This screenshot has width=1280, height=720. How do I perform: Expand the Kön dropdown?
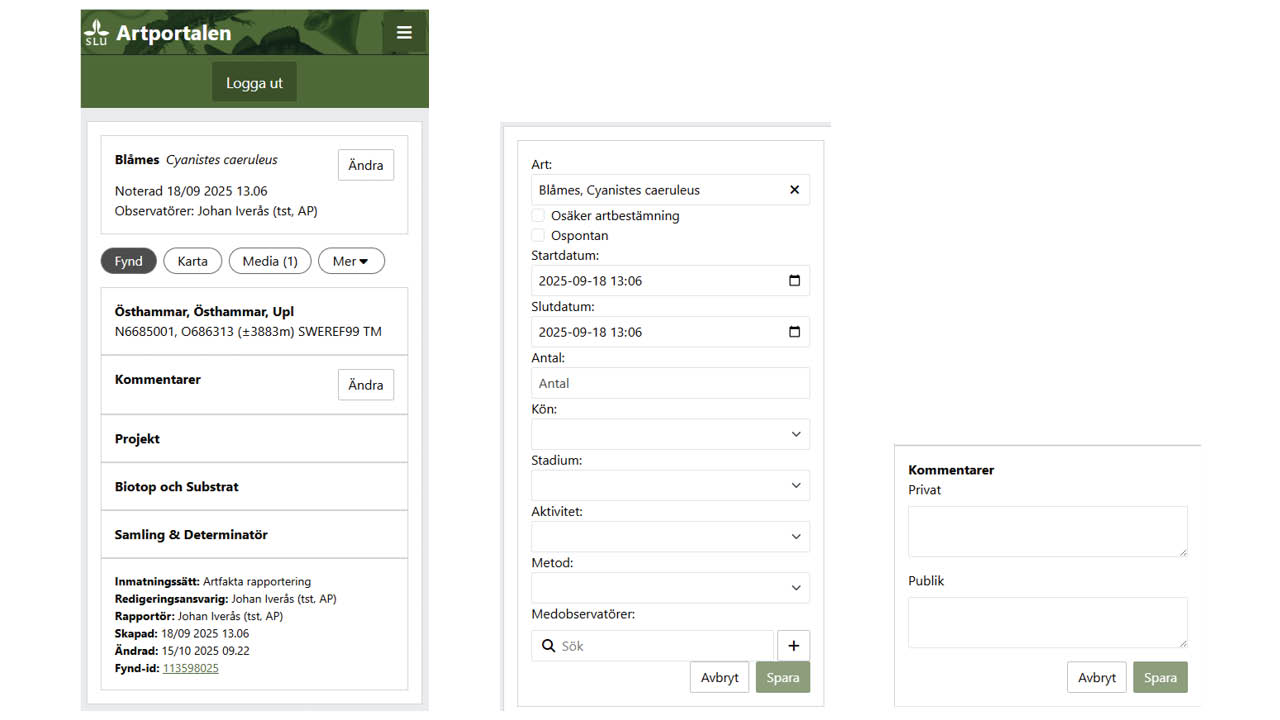pos(670,434)
